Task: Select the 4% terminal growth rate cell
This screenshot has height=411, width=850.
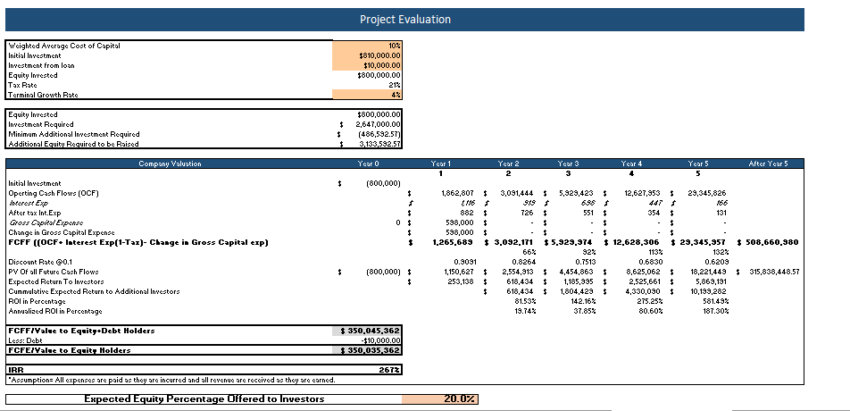Action: (367, 94)
